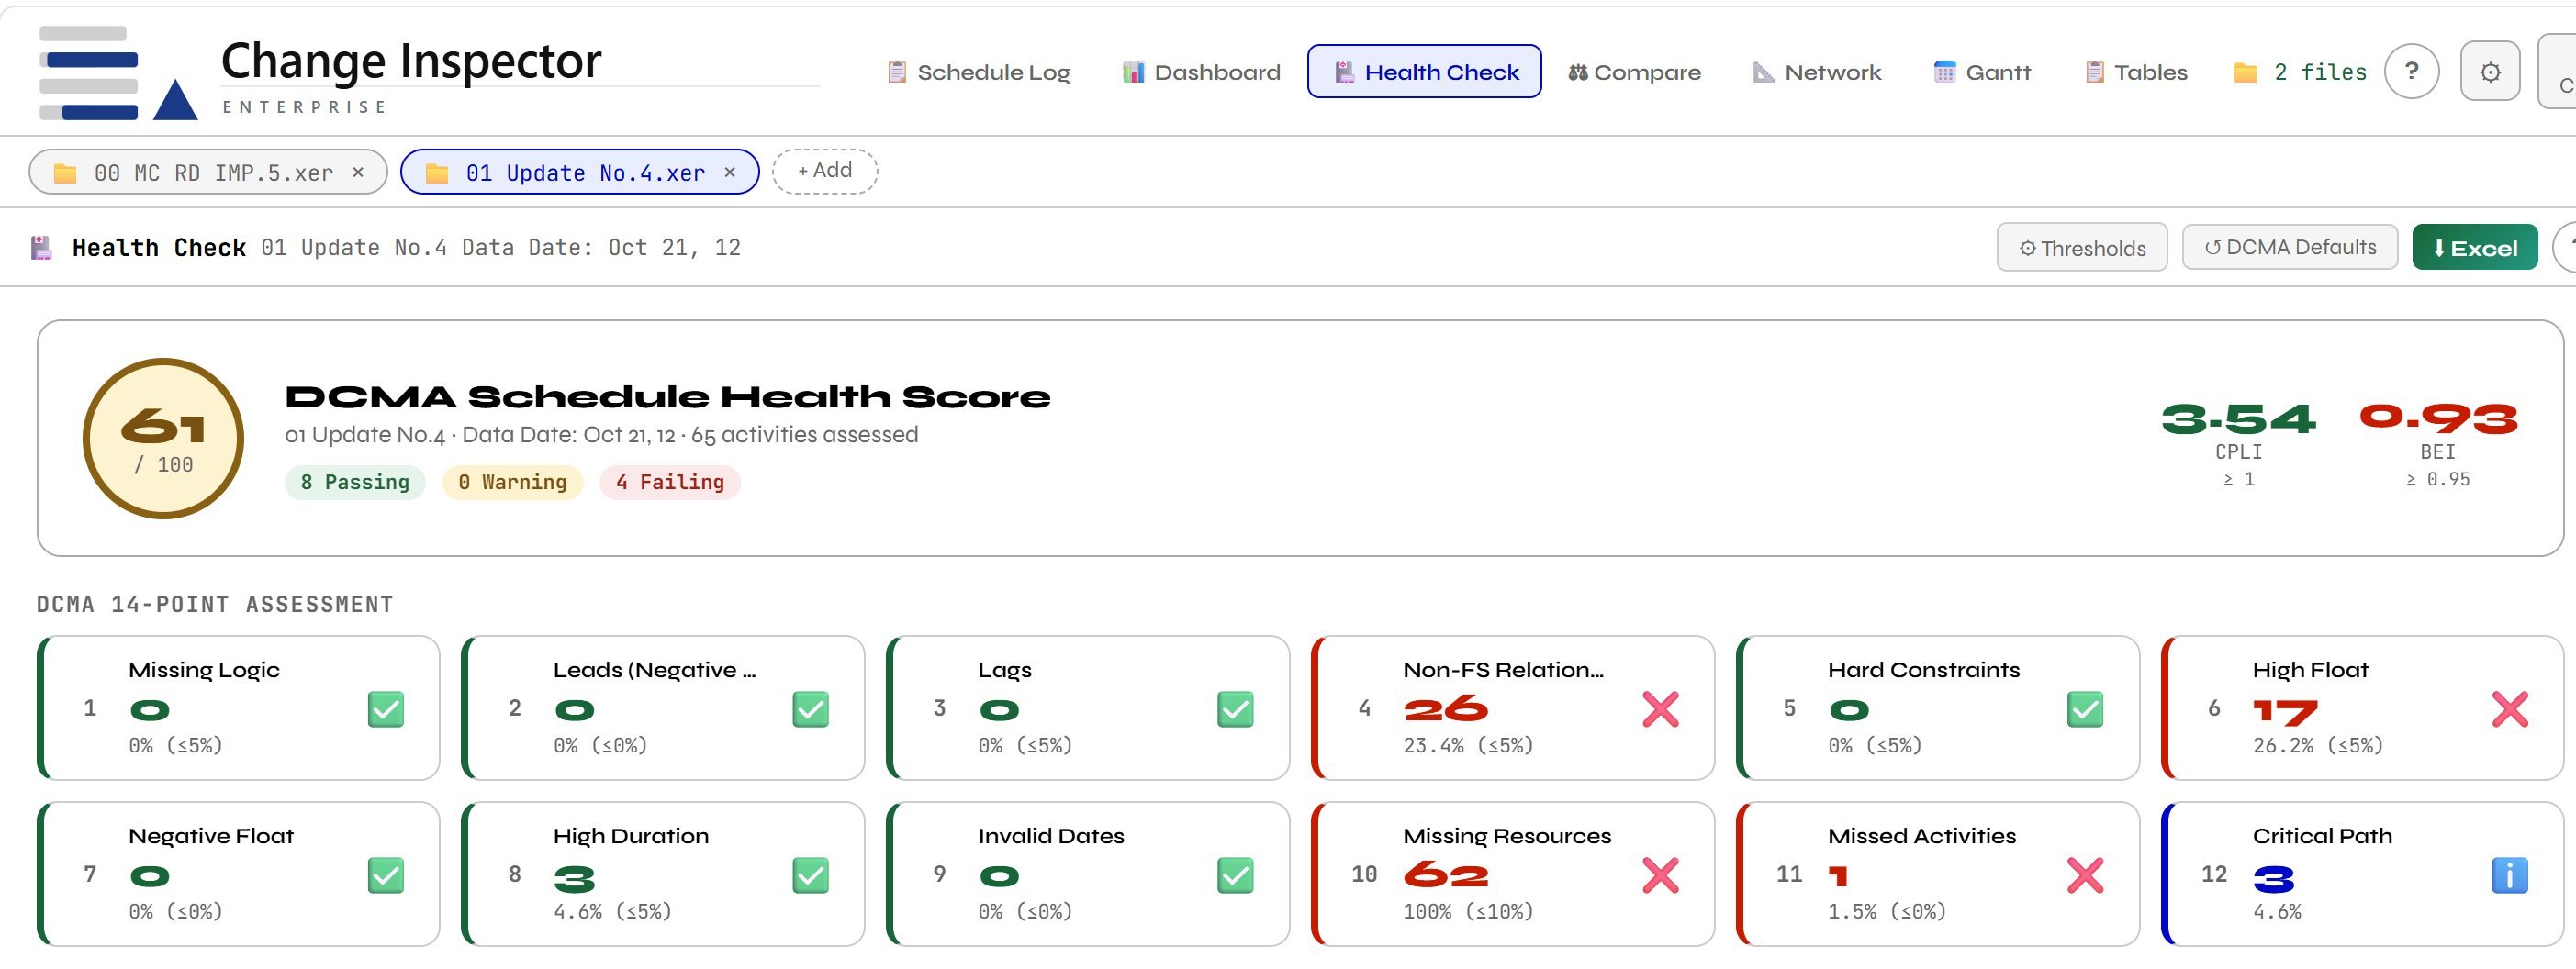
Task: Open the Missing Resources card
Action: click(x=1513, y=874)
